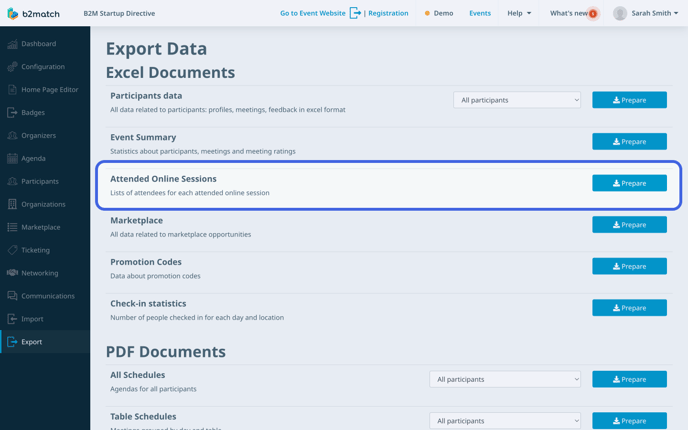Image resolution: width=688 pixels, height=430 pixels.
Task: Click the Attended Online Sessions heading
Action: point(163,179)
